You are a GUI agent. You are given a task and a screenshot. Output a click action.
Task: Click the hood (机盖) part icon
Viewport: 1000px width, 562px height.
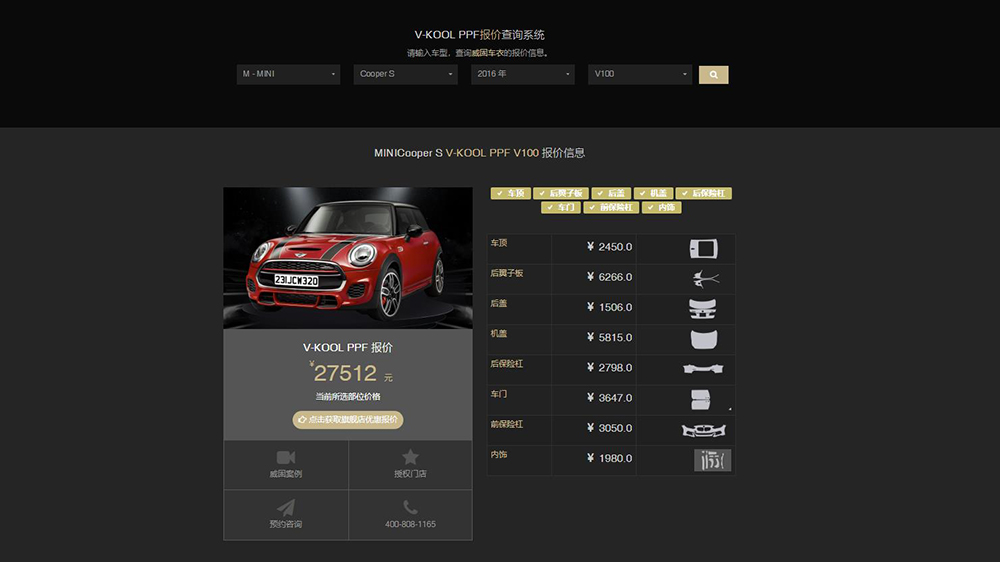[x=703, y=339]
